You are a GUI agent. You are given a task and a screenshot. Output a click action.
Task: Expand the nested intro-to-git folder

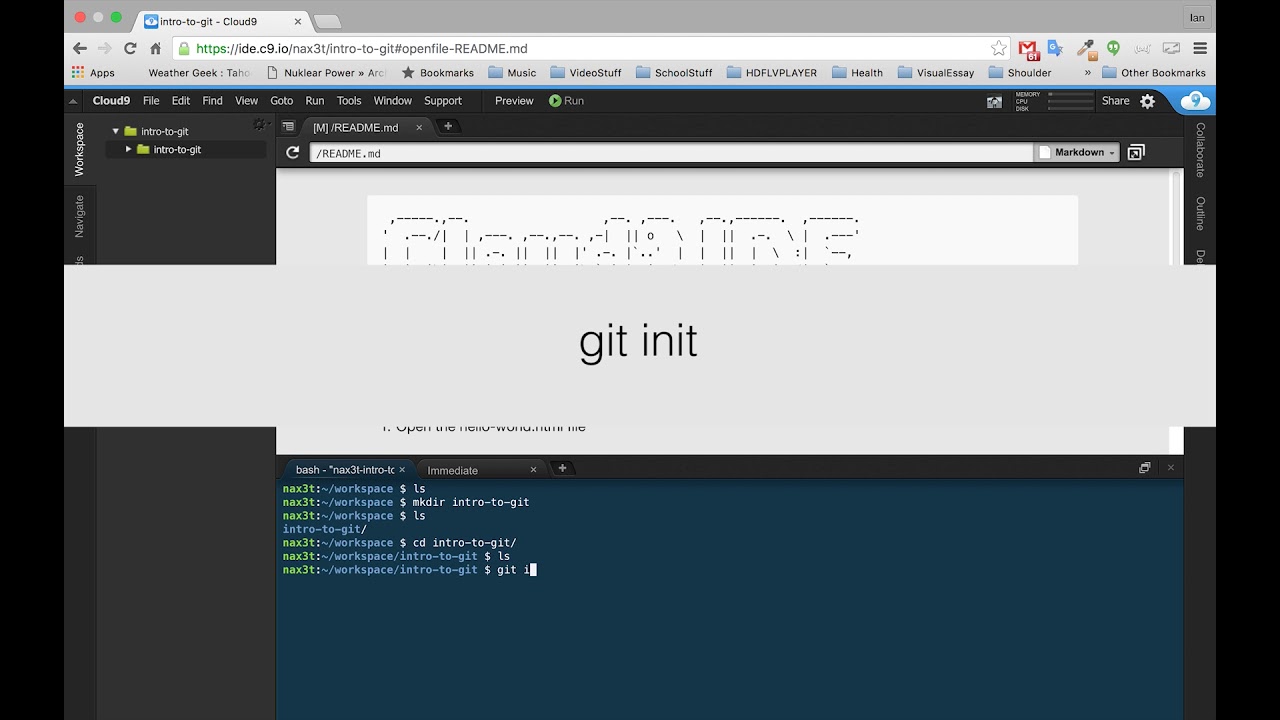(x=128, y=149)
